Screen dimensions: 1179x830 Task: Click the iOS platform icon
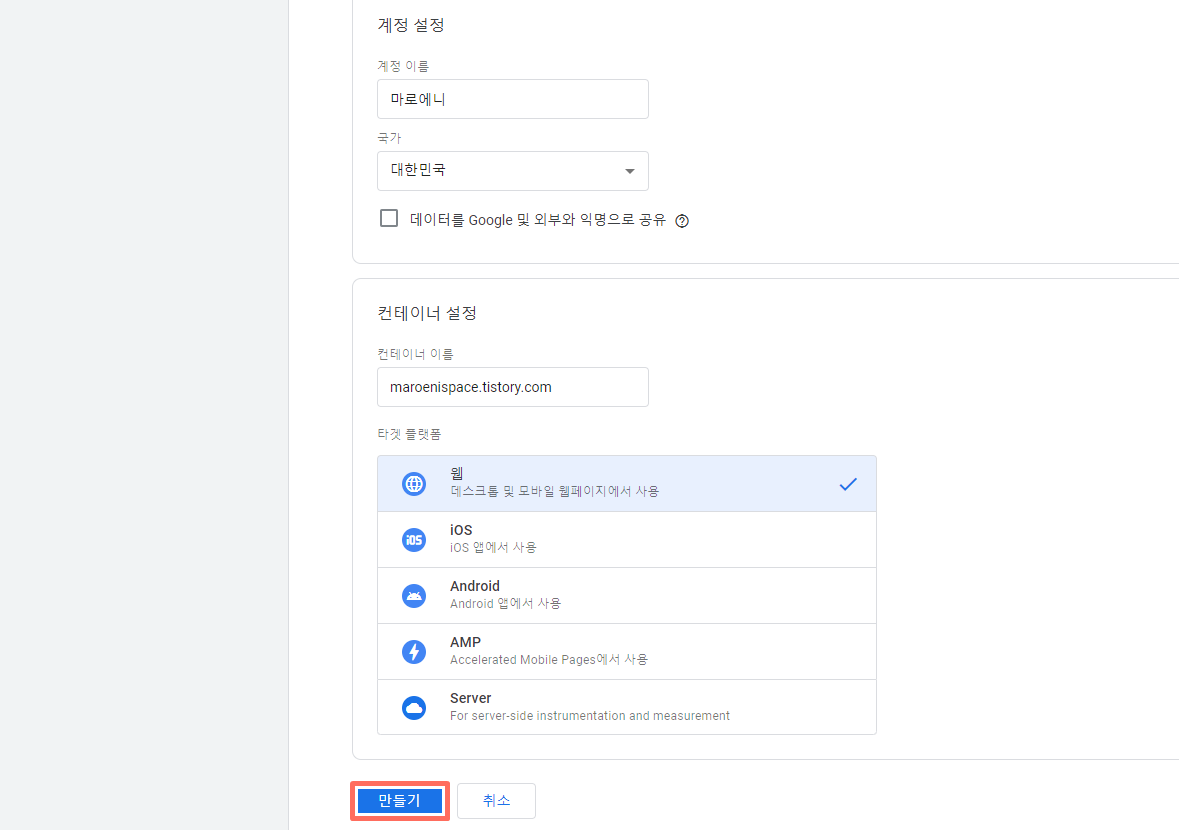414,540
